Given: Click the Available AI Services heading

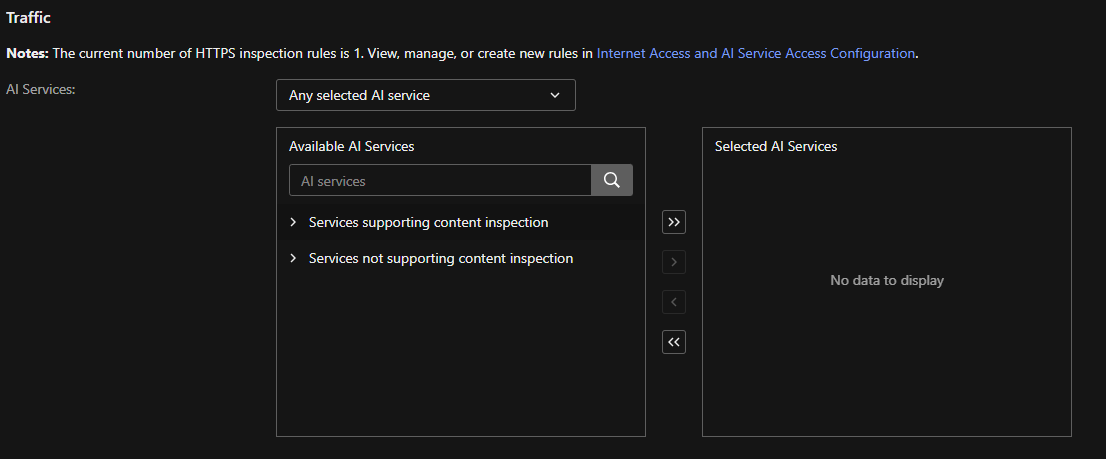Looking at the screenshot, I should coord(351,146).
